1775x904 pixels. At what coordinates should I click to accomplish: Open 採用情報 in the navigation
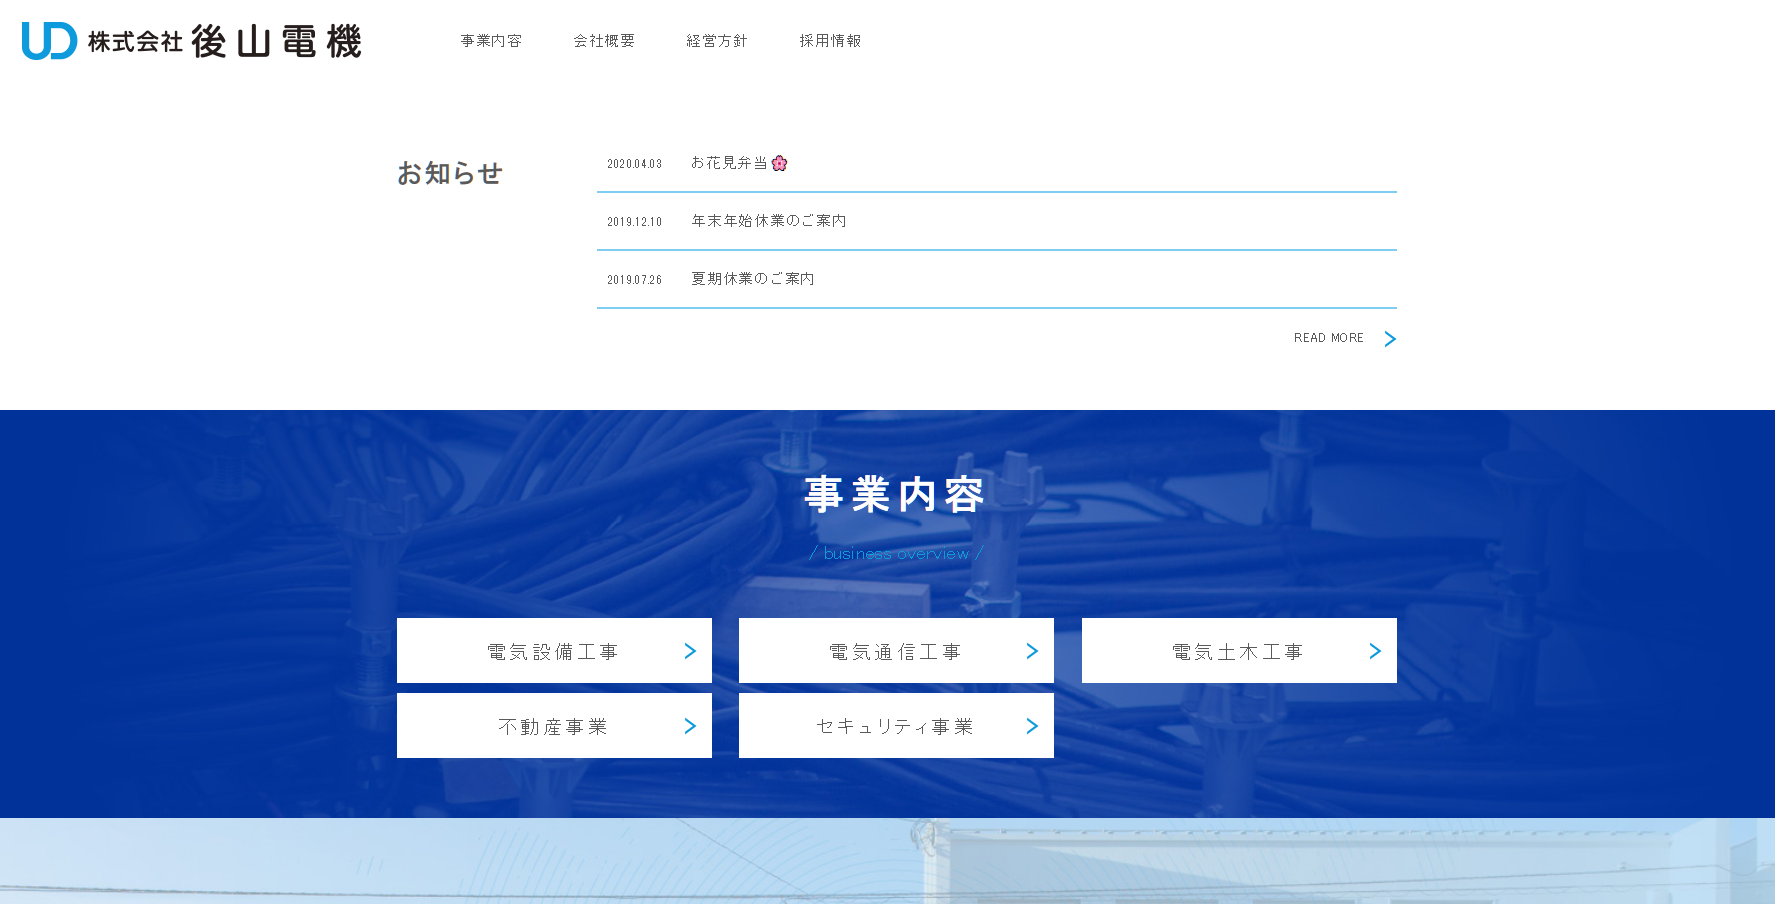tap(830, 41)
